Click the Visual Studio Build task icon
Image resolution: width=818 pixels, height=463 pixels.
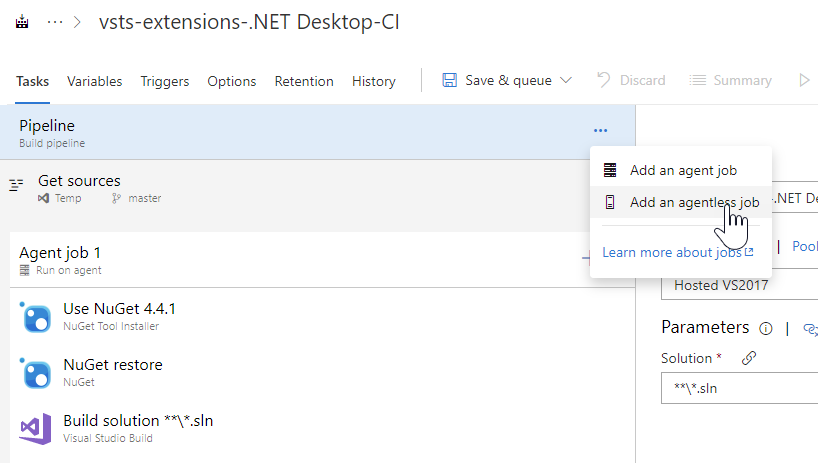(35, 428)
